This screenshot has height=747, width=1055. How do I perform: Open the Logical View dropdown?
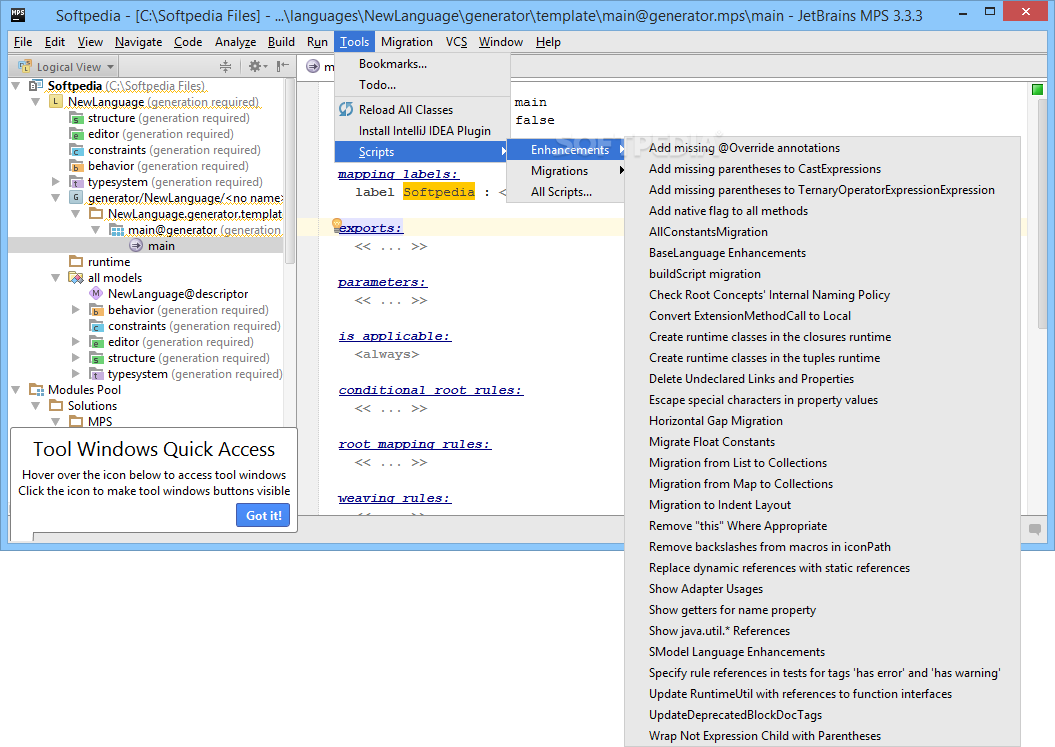(x=110, y=67)
